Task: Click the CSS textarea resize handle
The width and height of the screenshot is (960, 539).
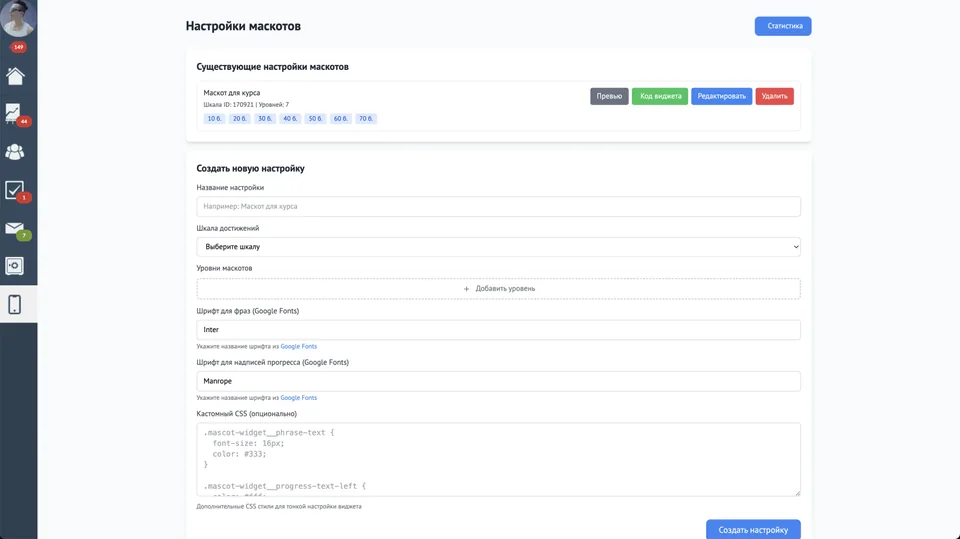Action: (x=797, y=492)
